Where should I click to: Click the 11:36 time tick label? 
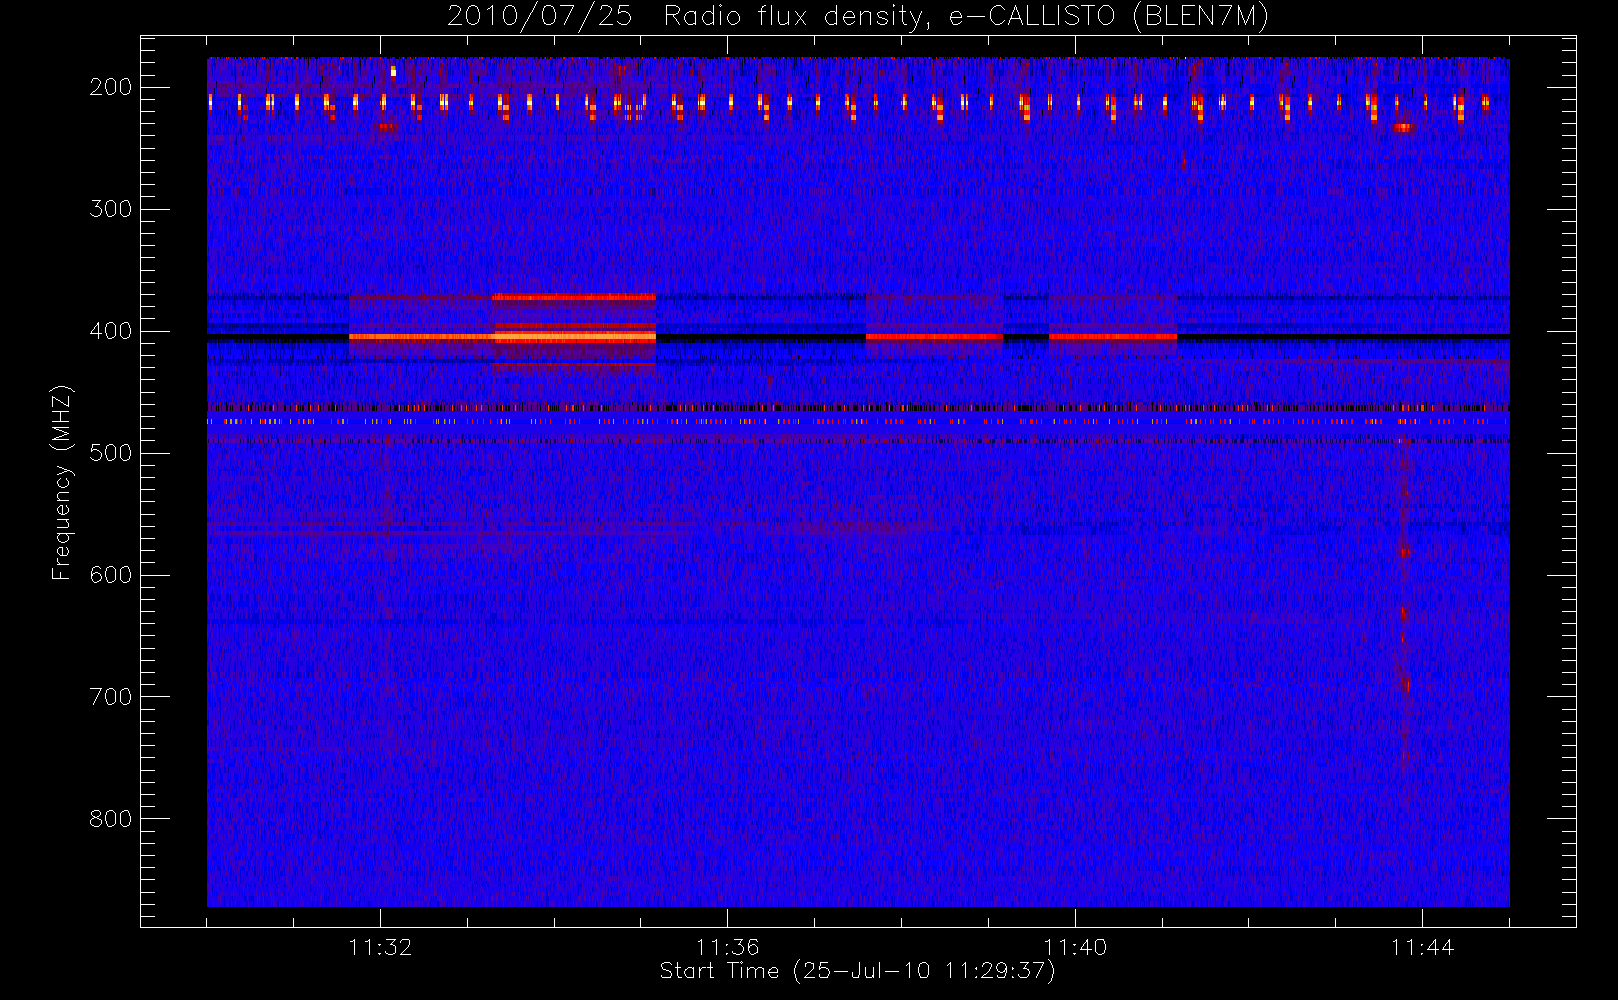[728, 947]
